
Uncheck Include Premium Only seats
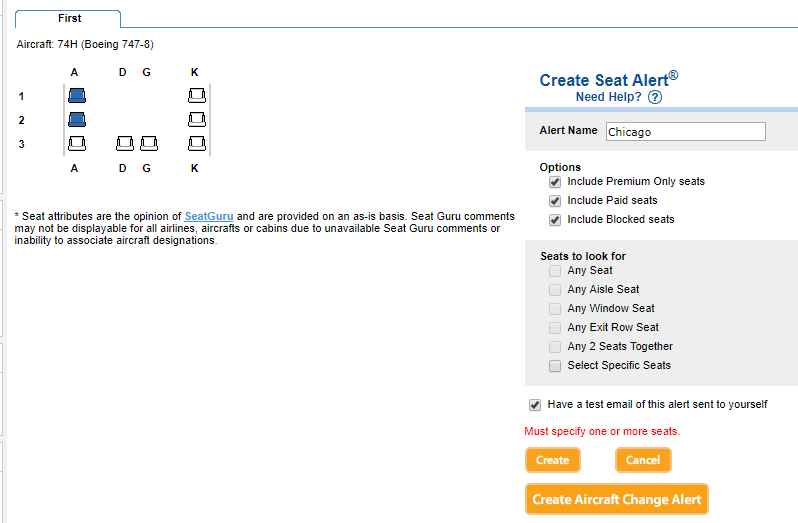[x=555, y=182]
